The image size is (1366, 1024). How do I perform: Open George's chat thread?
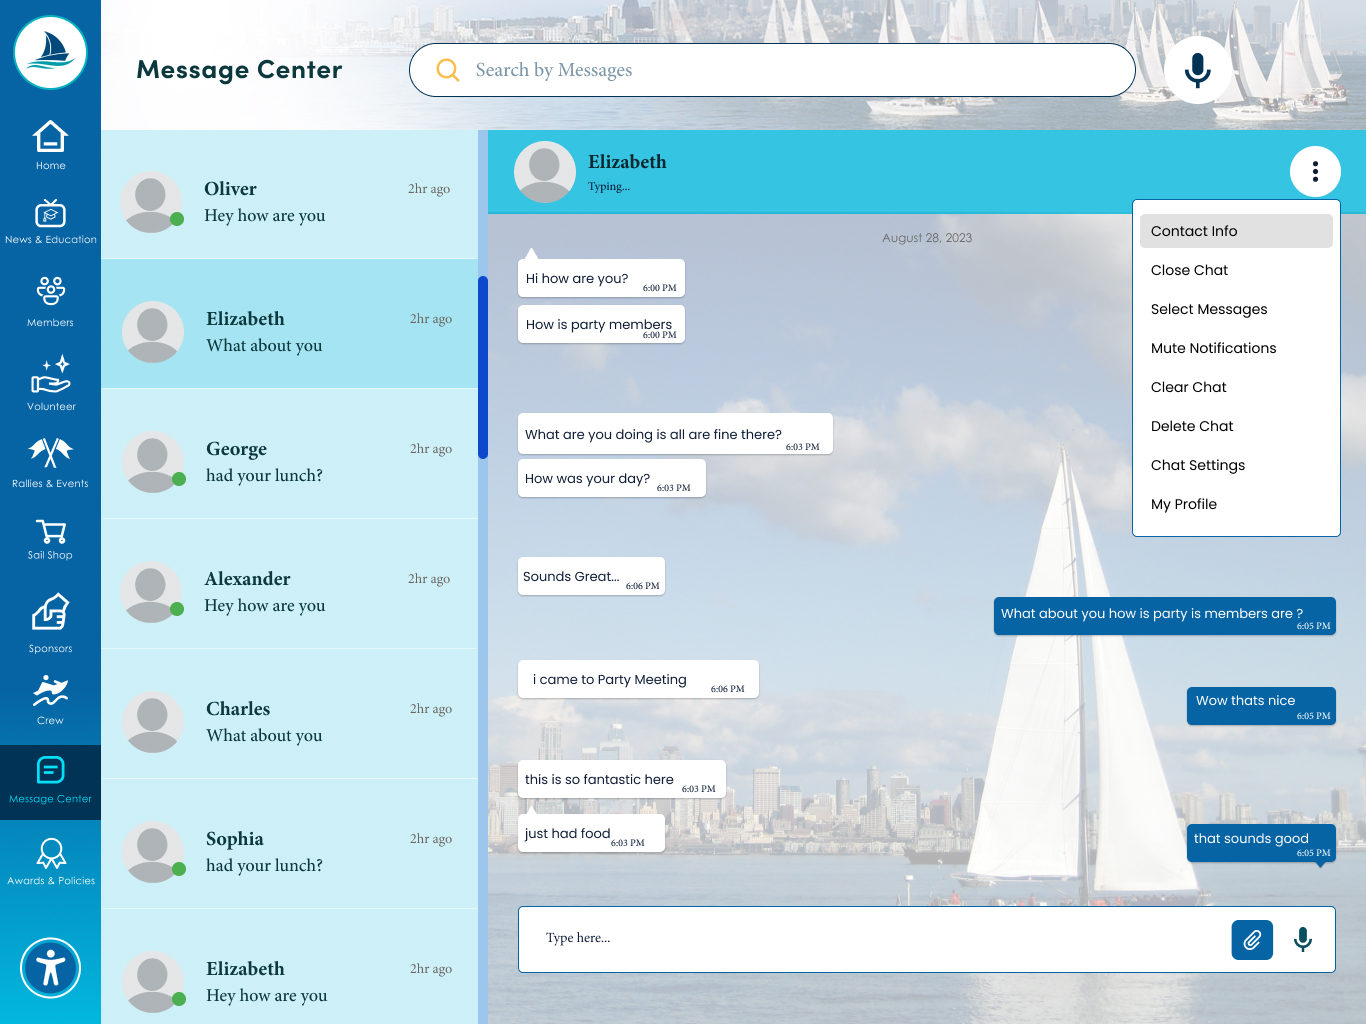click(x=289, y=462)
